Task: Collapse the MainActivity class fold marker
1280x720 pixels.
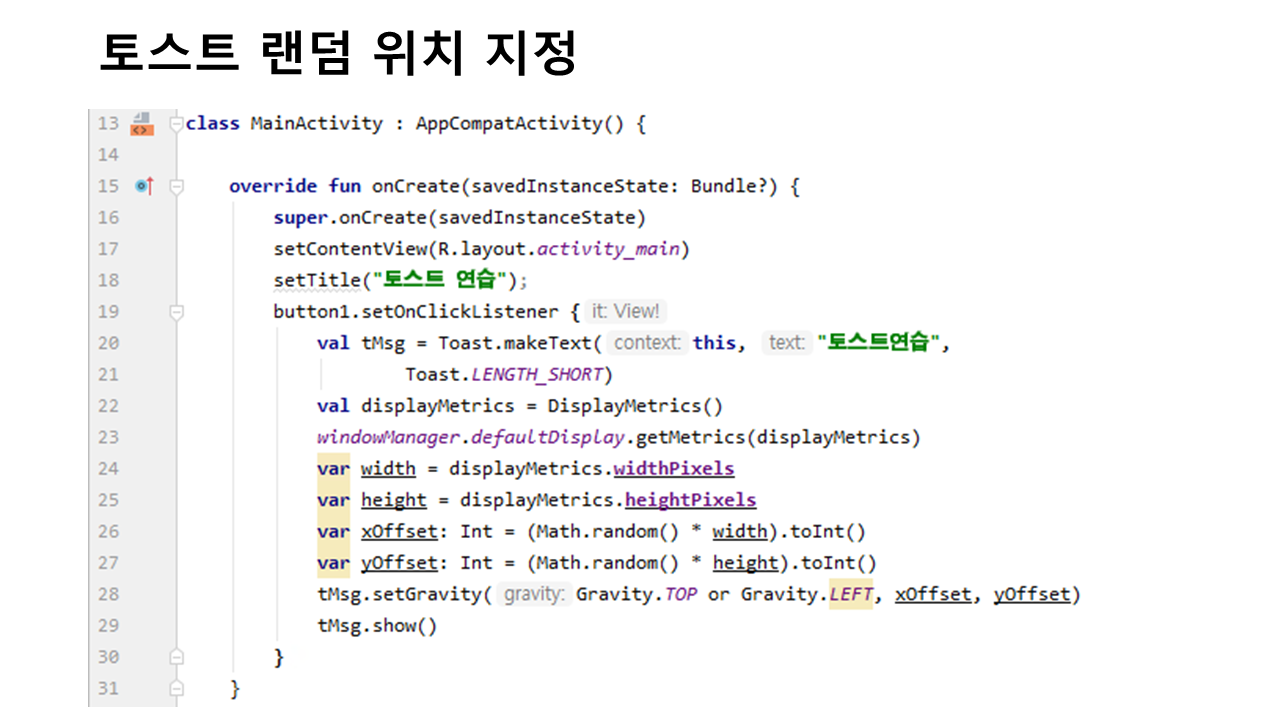Action: (x=177, y=124)
